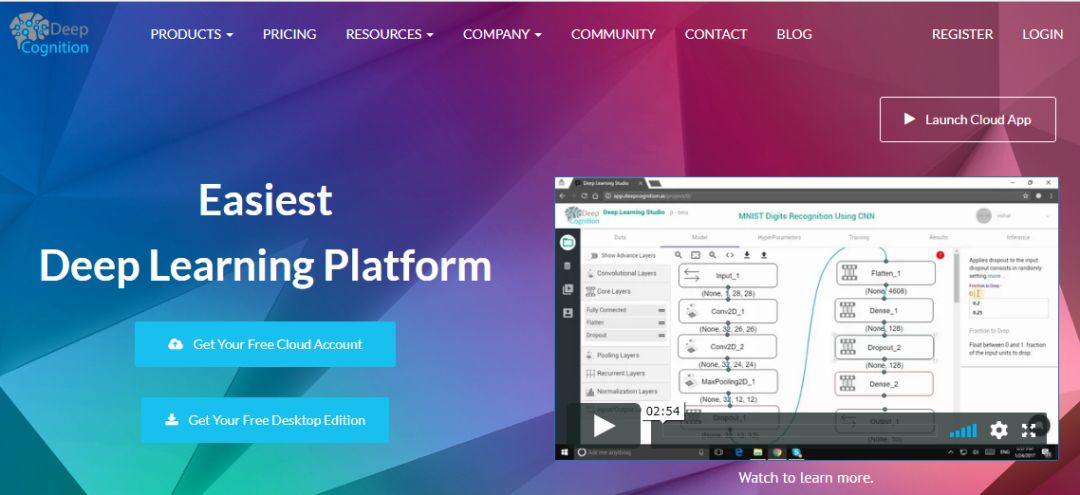Click the 'Watch to learn more.' text
Image resolution: width=1080 pixels, height=495 pixels.
[806, 477]
